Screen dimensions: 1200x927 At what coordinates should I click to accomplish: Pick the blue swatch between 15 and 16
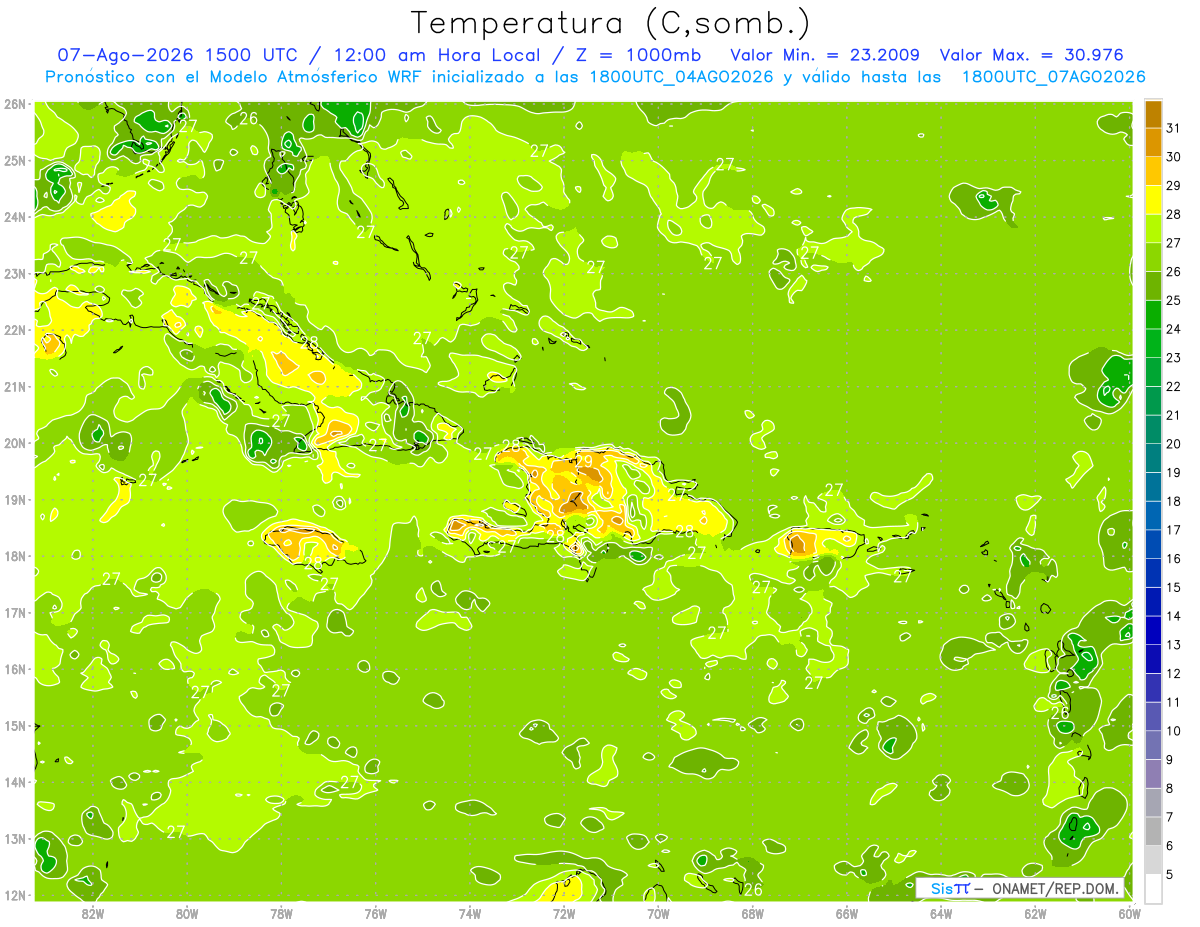[x=1153, y=573]
